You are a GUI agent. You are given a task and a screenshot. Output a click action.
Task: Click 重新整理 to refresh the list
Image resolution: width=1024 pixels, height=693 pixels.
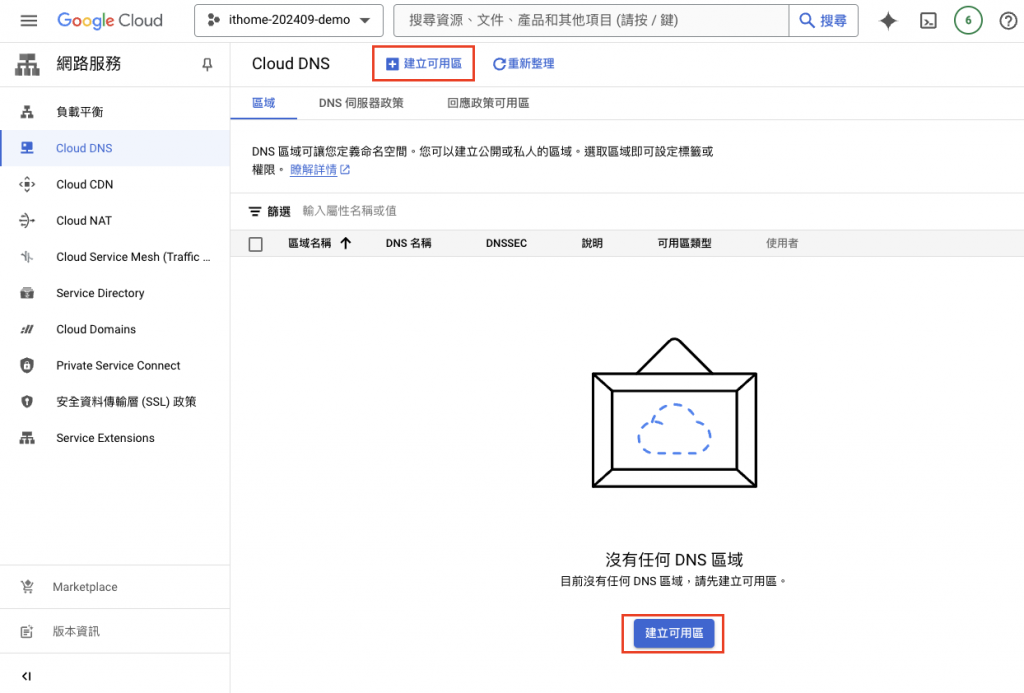click(523, 63)
